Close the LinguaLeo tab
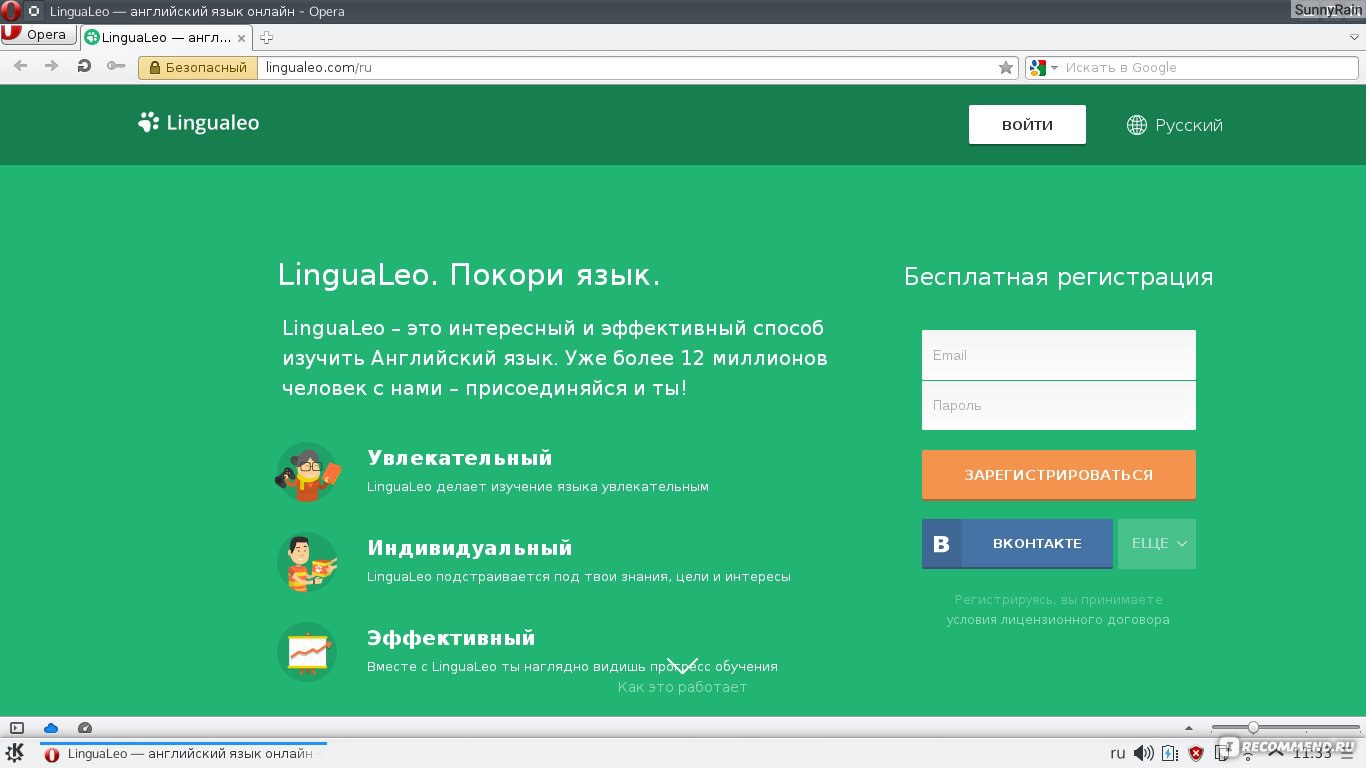The image size is (1366, 768). (241, 38)
